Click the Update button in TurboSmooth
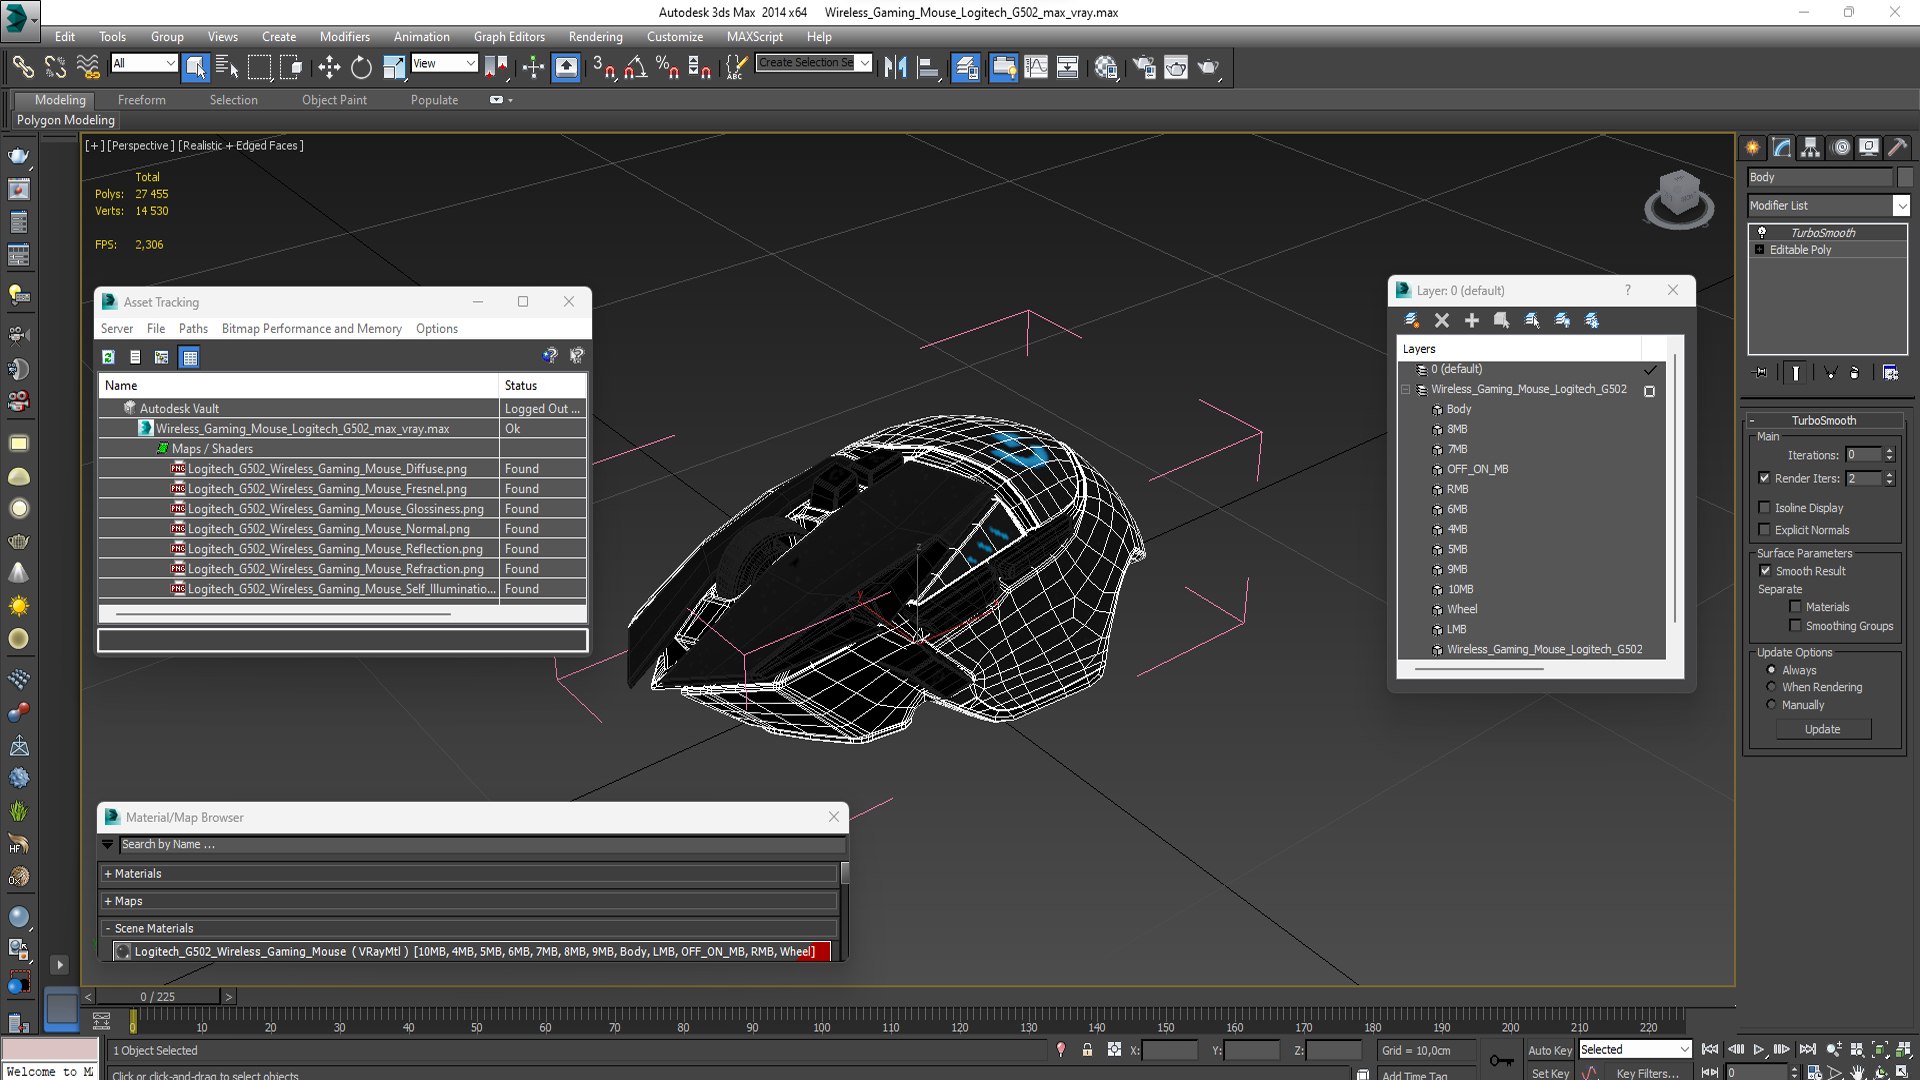The height and width of the screenshot is (1080, 1920). pos(1822,729)
